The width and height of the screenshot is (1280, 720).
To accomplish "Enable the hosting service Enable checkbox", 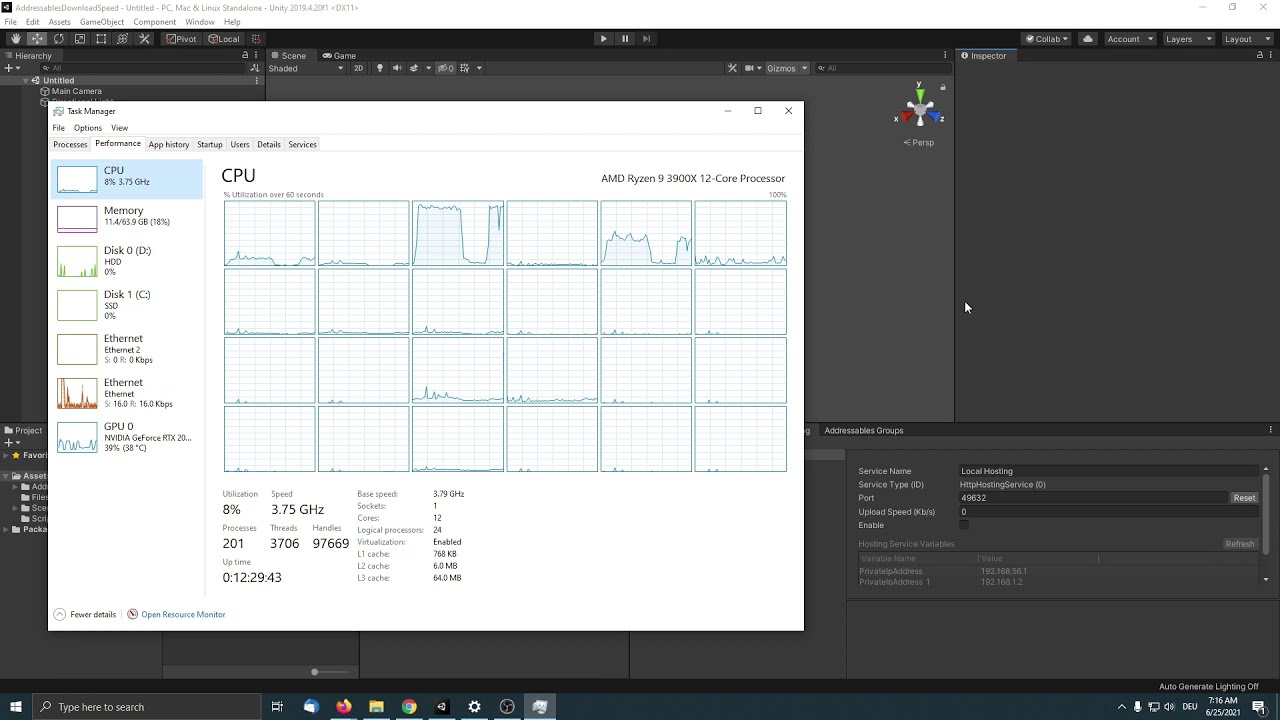I will (963, 525).
